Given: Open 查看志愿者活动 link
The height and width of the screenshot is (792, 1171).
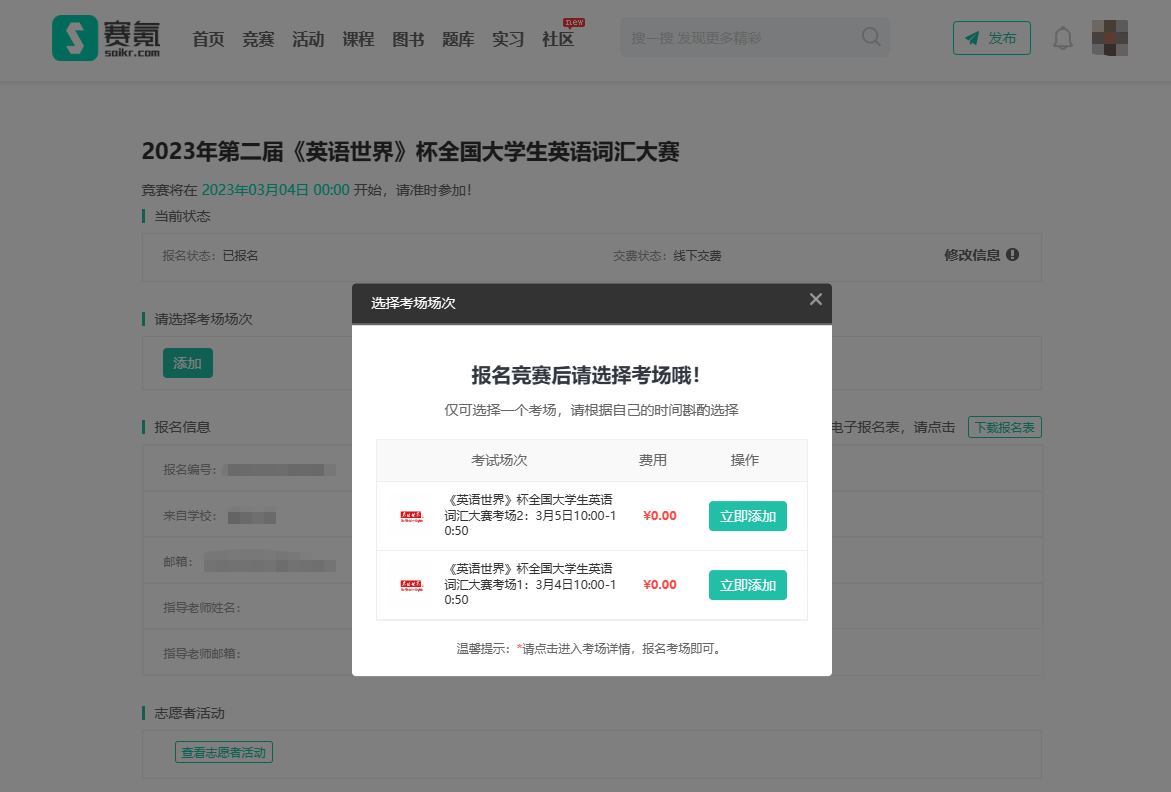Looking at the screenshot, I should click(224, 752).
